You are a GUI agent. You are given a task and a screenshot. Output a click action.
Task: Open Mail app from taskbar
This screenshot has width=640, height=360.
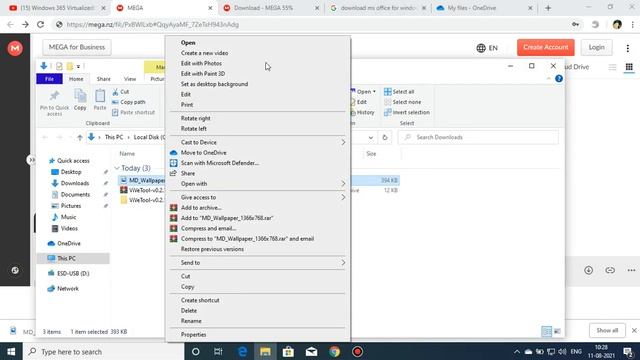pyautogui.click(x=311, y=352)
